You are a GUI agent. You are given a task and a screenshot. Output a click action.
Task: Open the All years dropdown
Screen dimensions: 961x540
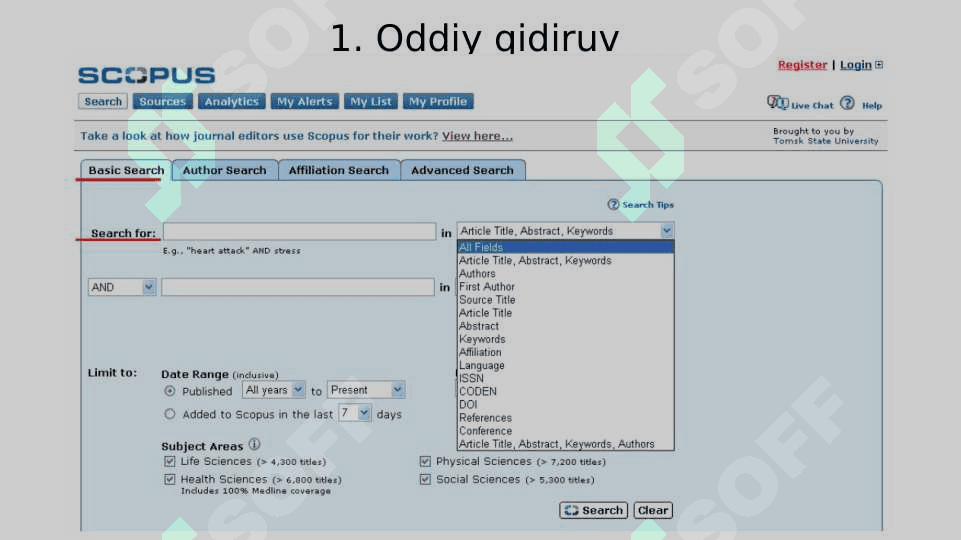tap(273, 390)
